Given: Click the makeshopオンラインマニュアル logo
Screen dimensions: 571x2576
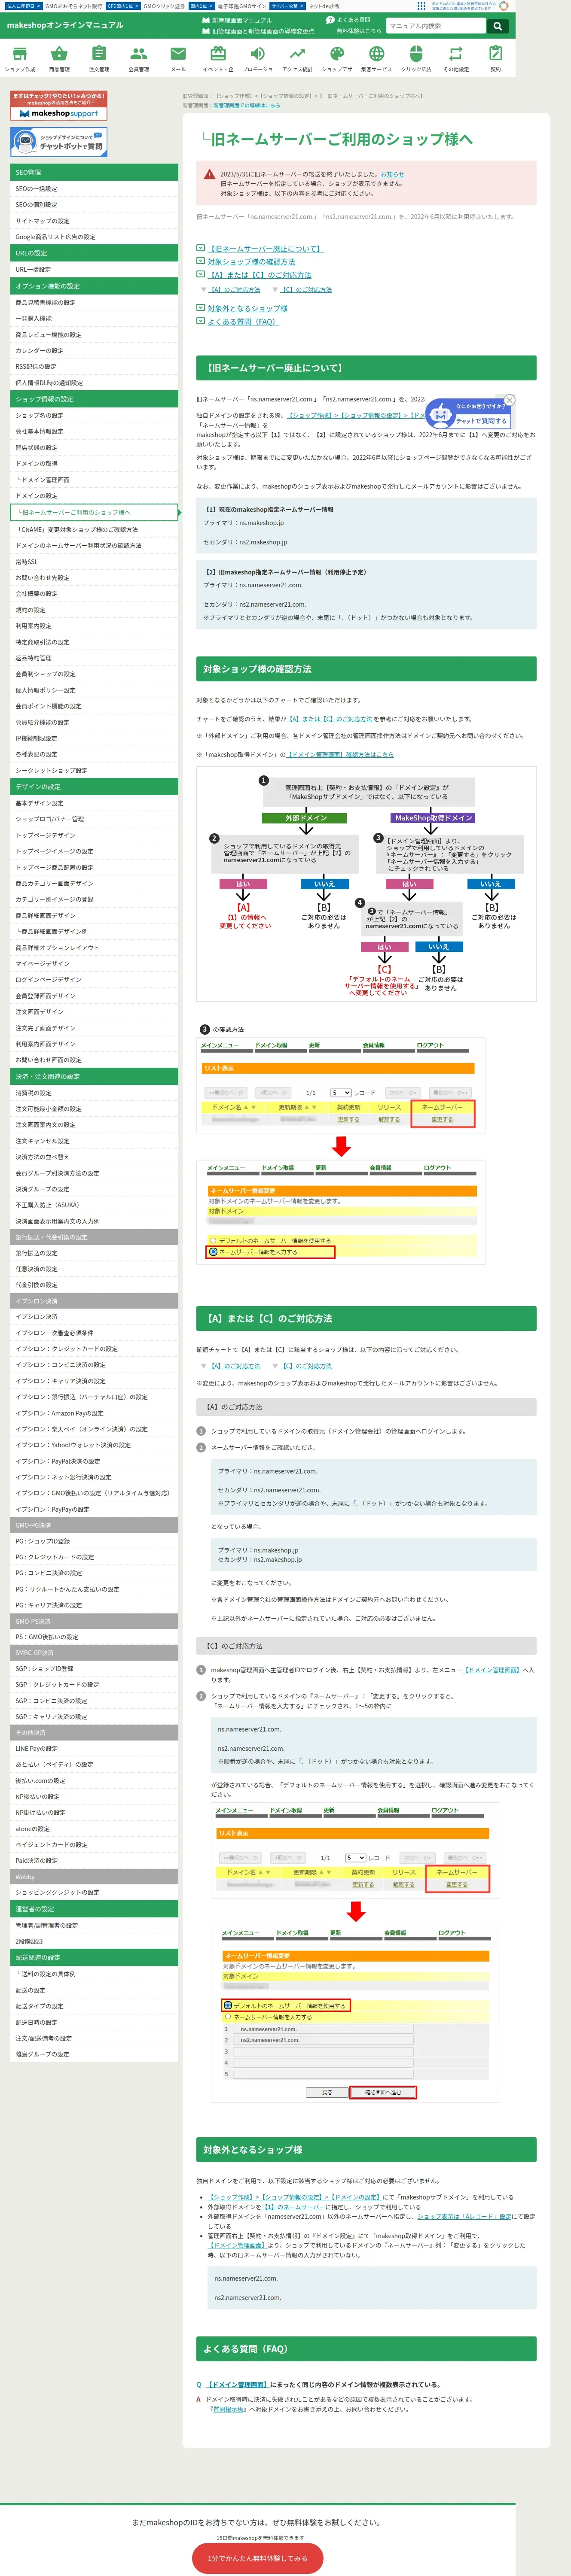Looking at the screenshot, I should tap(65, 25).
